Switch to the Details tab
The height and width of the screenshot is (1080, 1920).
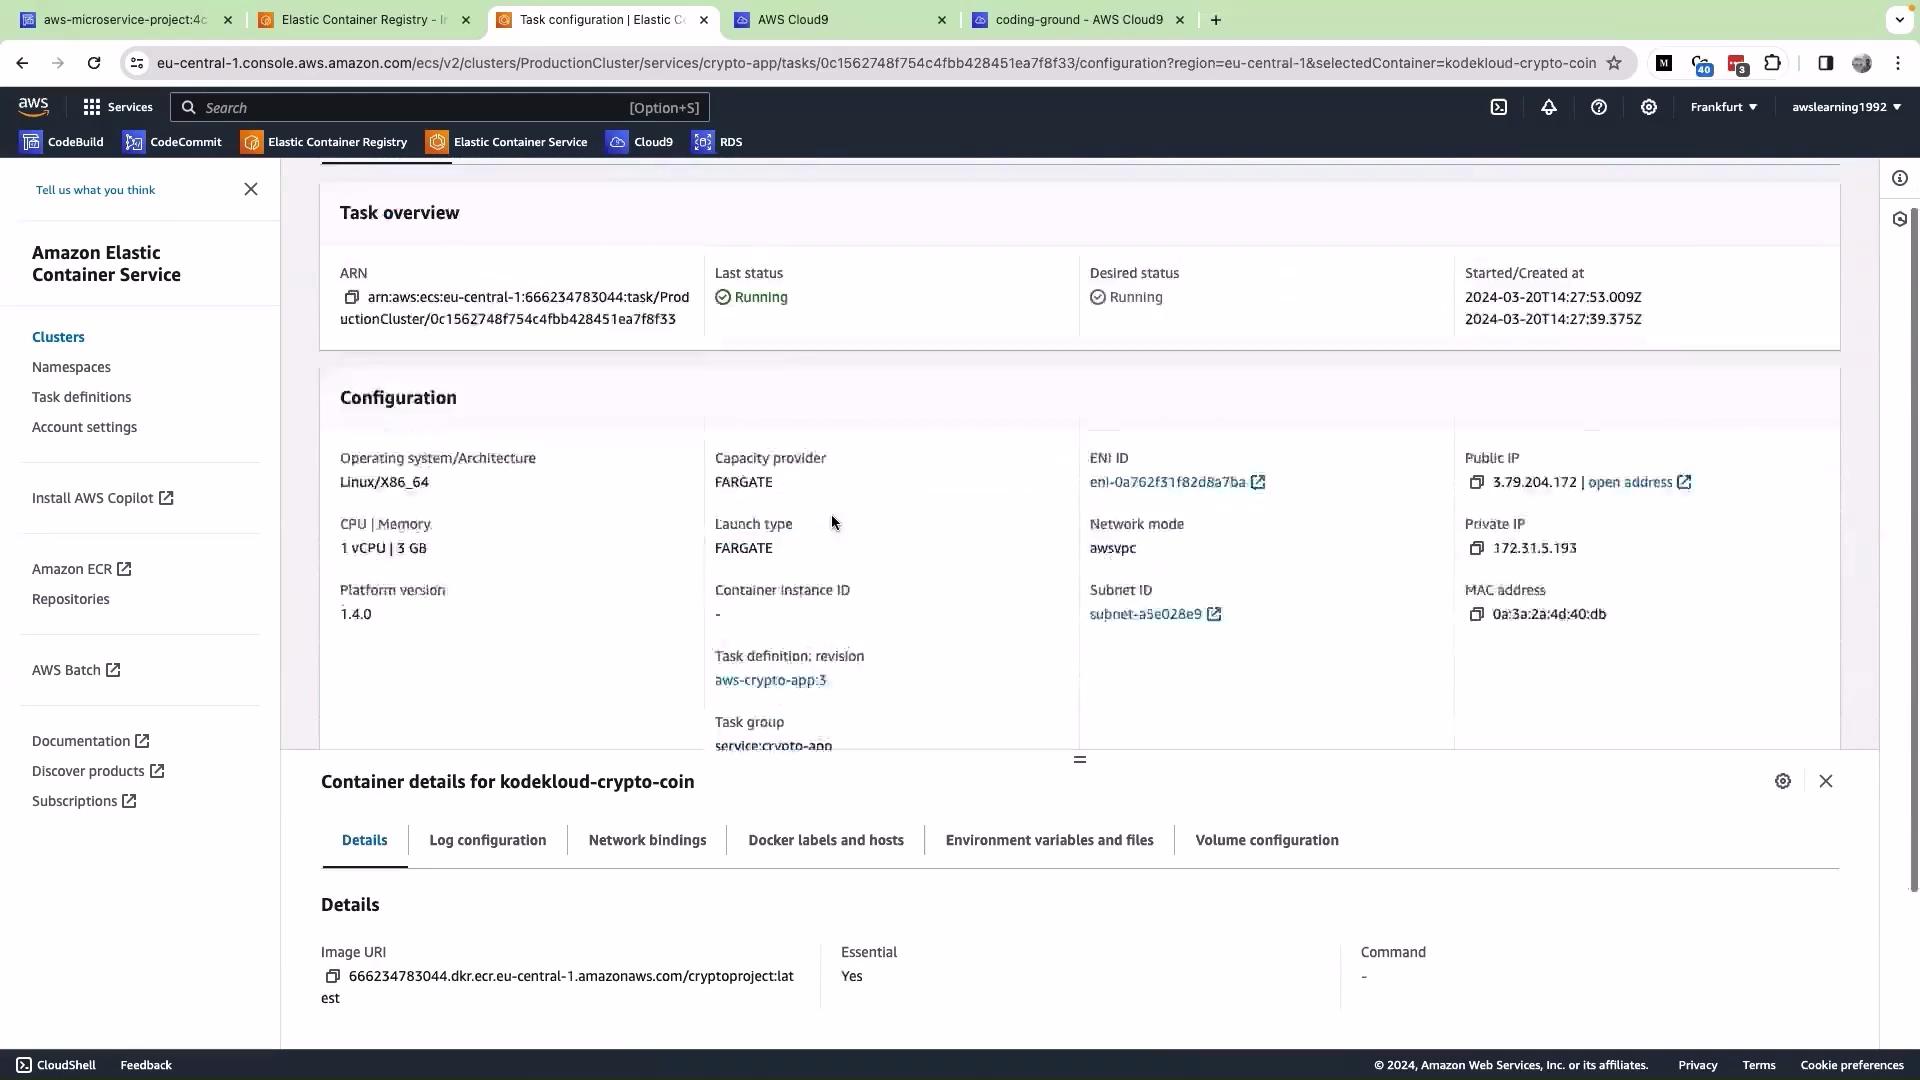pos(365,840)
